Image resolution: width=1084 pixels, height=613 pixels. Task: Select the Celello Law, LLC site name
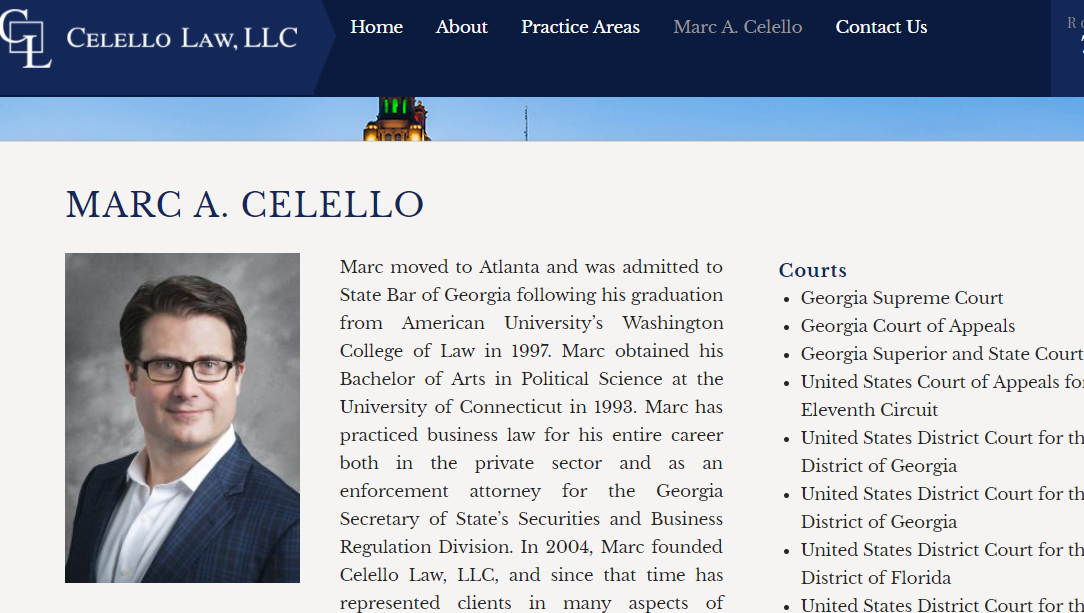click(181, 38)
